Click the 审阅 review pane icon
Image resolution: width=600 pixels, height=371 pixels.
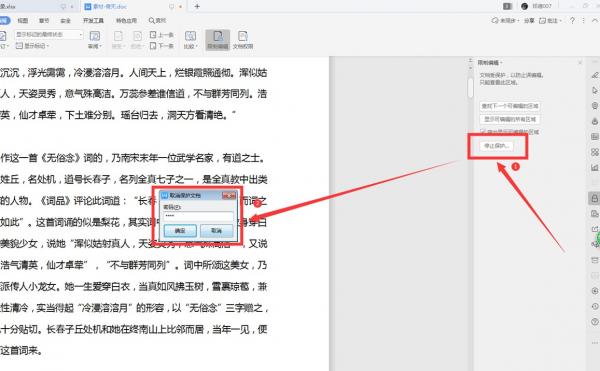pyautogui.click(x=95, y=40)
